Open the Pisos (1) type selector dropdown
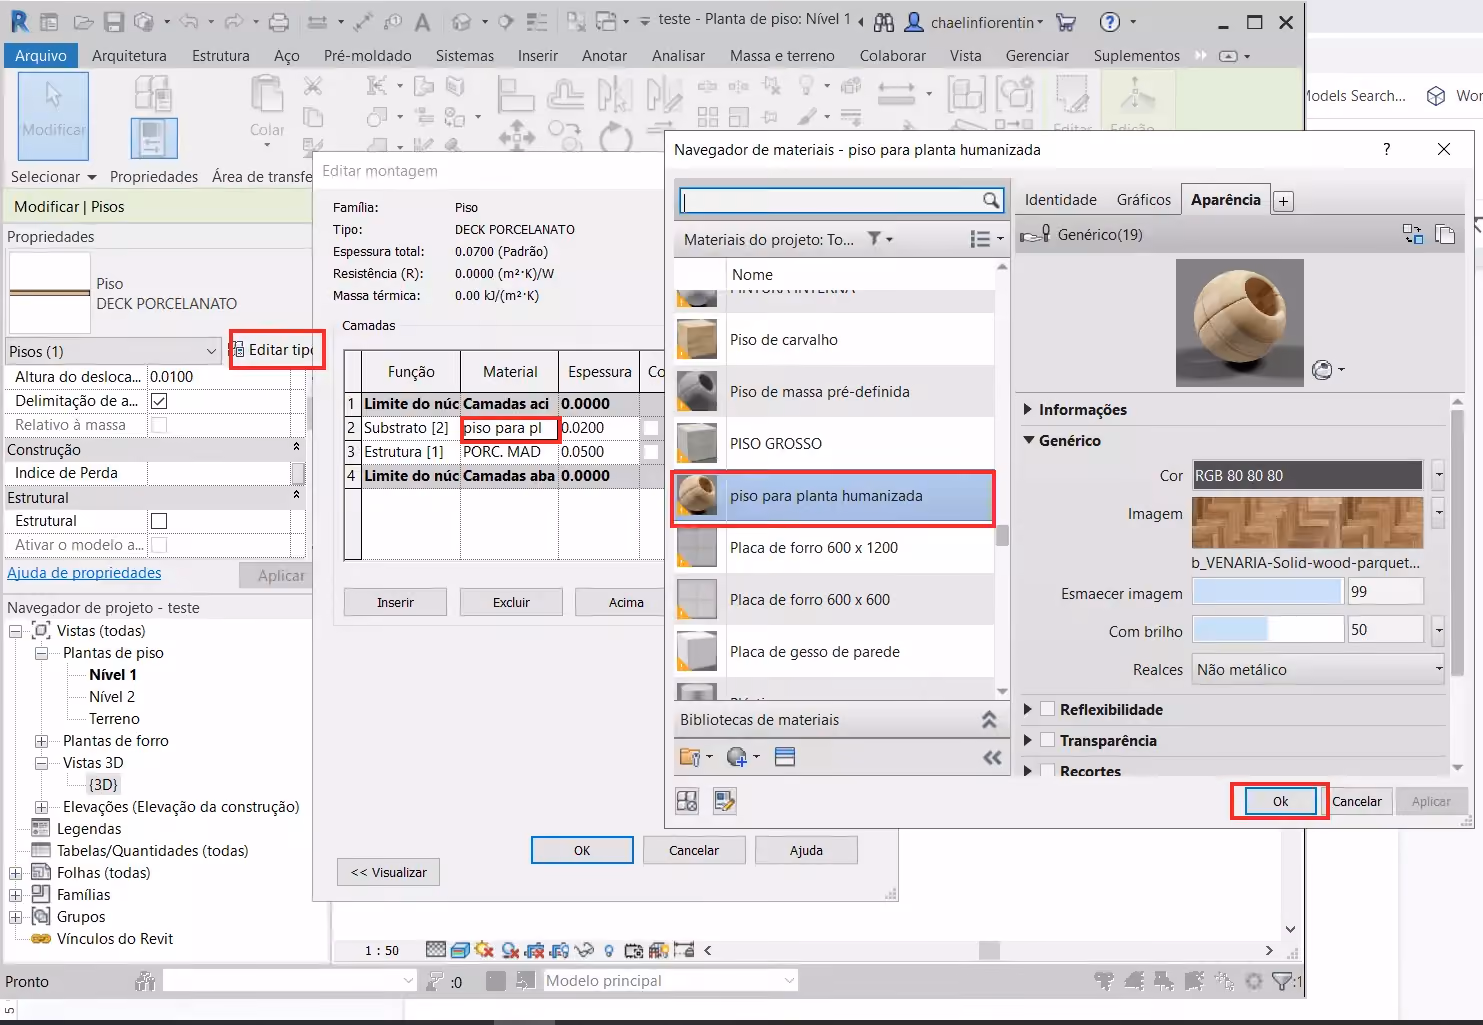The image size is (1483, 1025). coord(112,351)
